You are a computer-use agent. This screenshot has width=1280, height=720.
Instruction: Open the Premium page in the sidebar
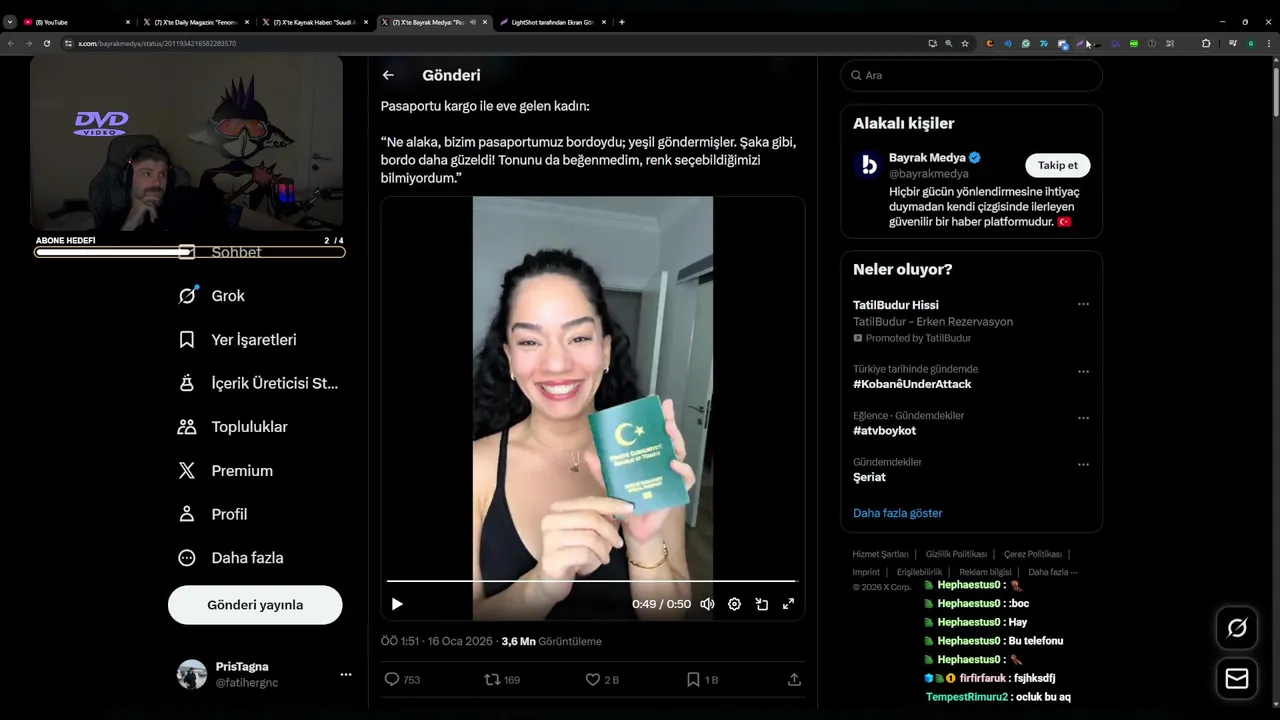coord(226,471)
